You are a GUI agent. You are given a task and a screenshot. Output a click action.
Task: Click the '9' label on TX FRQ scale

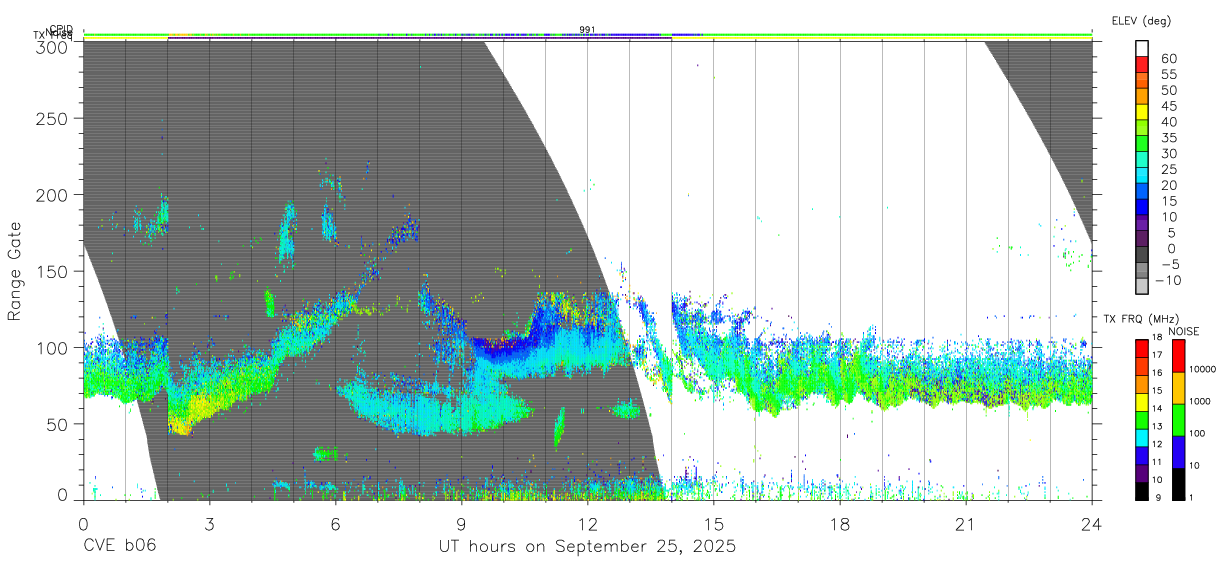(1160, 497)
